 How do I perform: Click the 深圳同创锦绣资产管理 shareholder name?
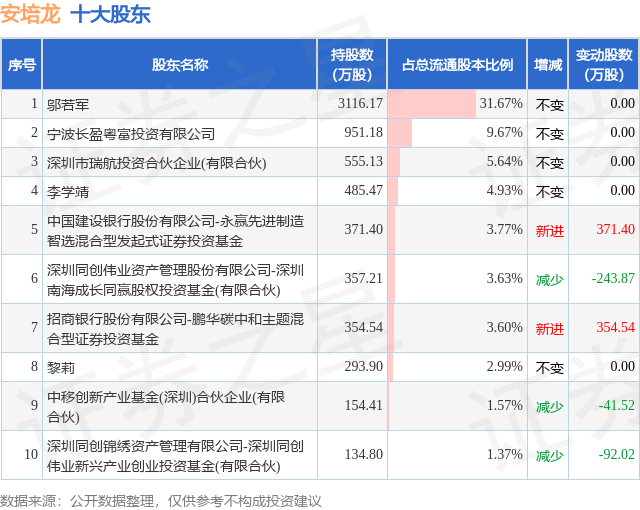[175, 455]
